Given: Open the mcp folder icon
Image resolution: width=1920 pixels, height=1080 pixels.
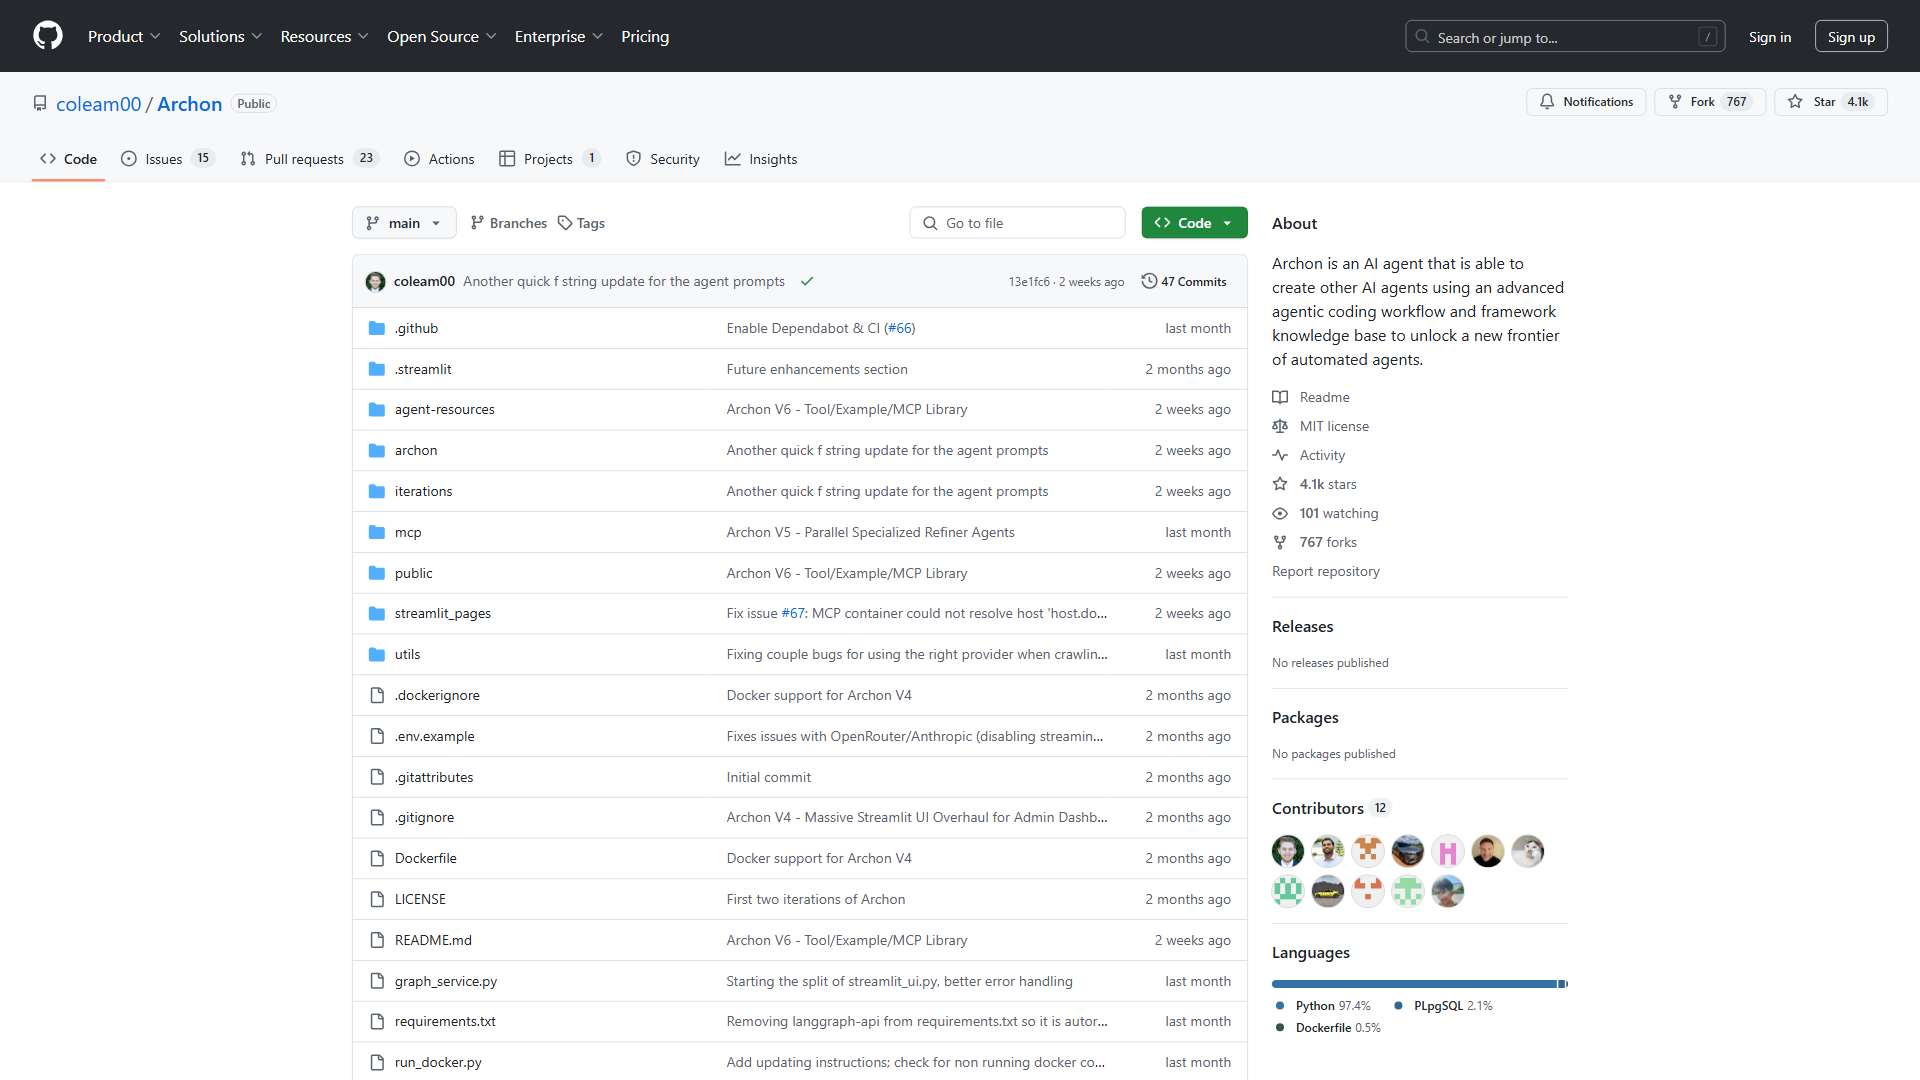Looking at the screenshot, I should click(377, 532).
